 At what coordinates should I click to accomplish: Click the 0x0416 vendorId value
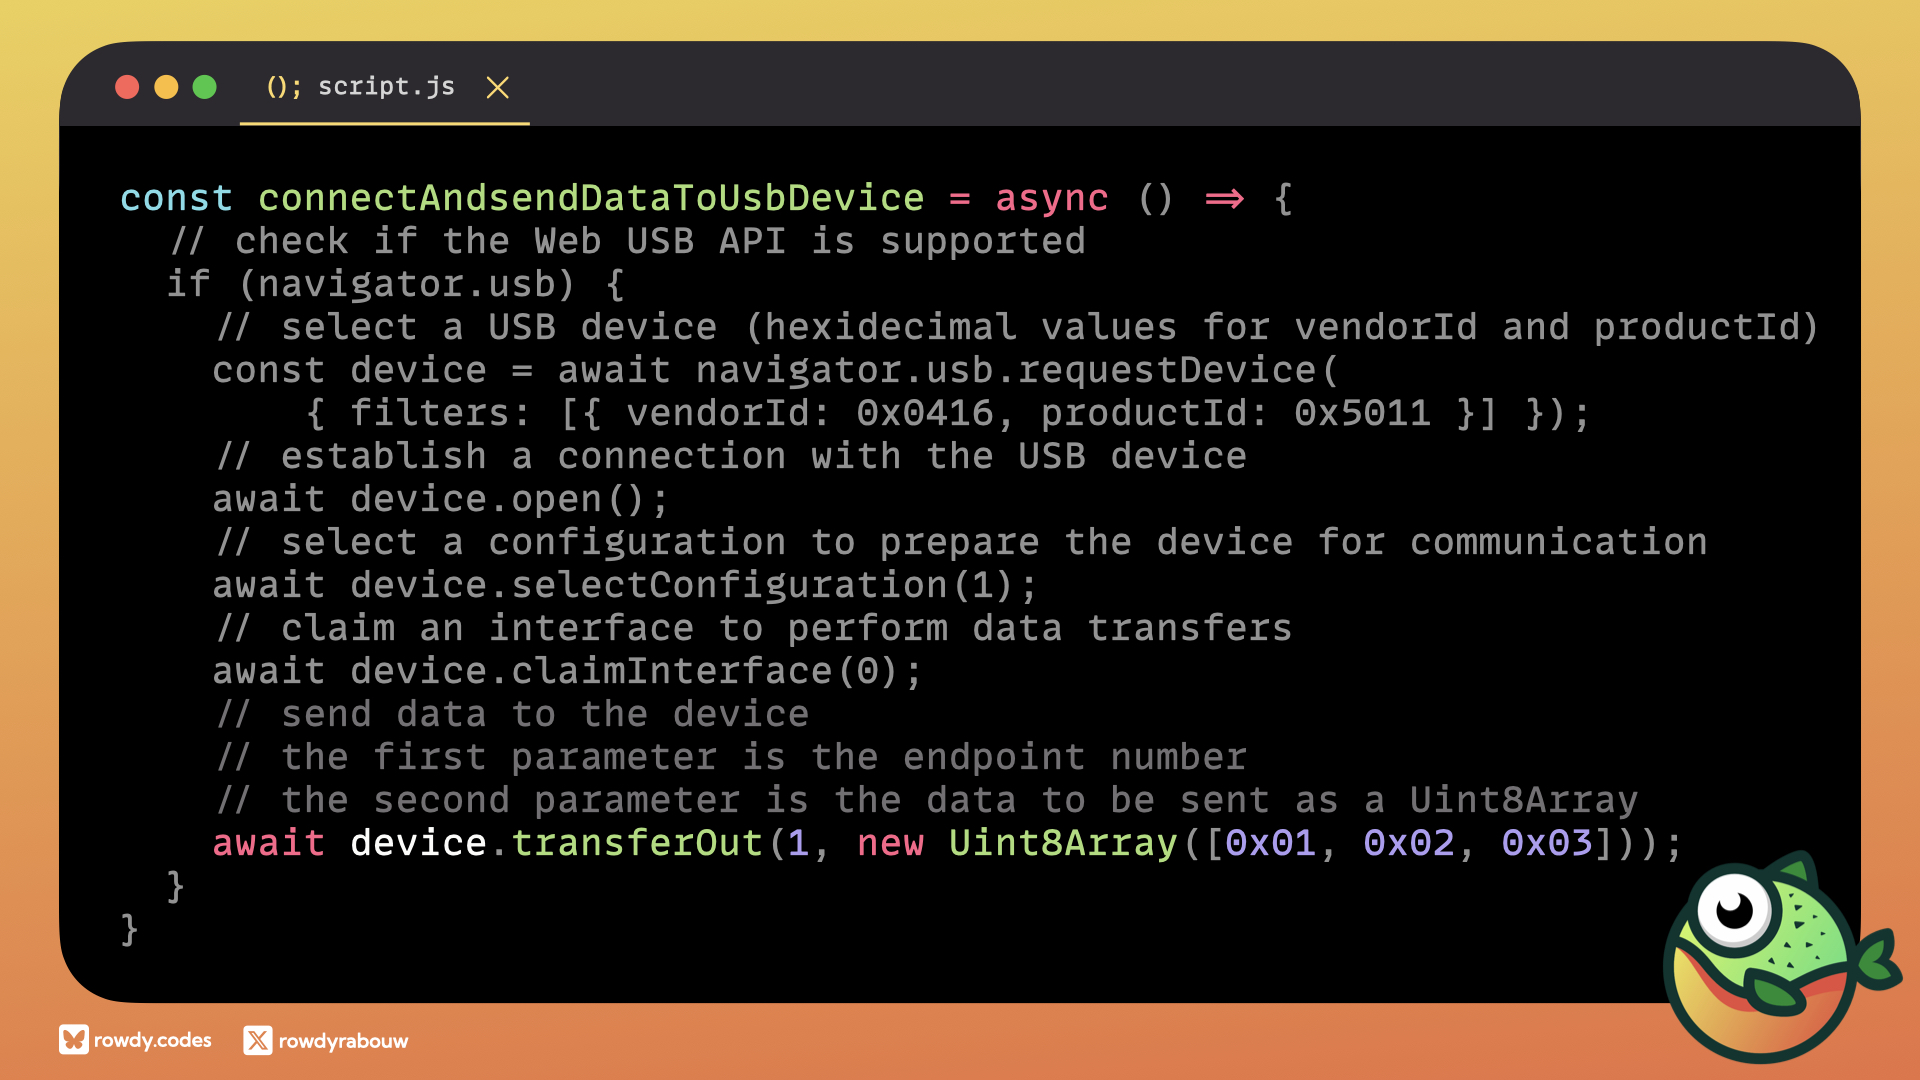point(925,413)
